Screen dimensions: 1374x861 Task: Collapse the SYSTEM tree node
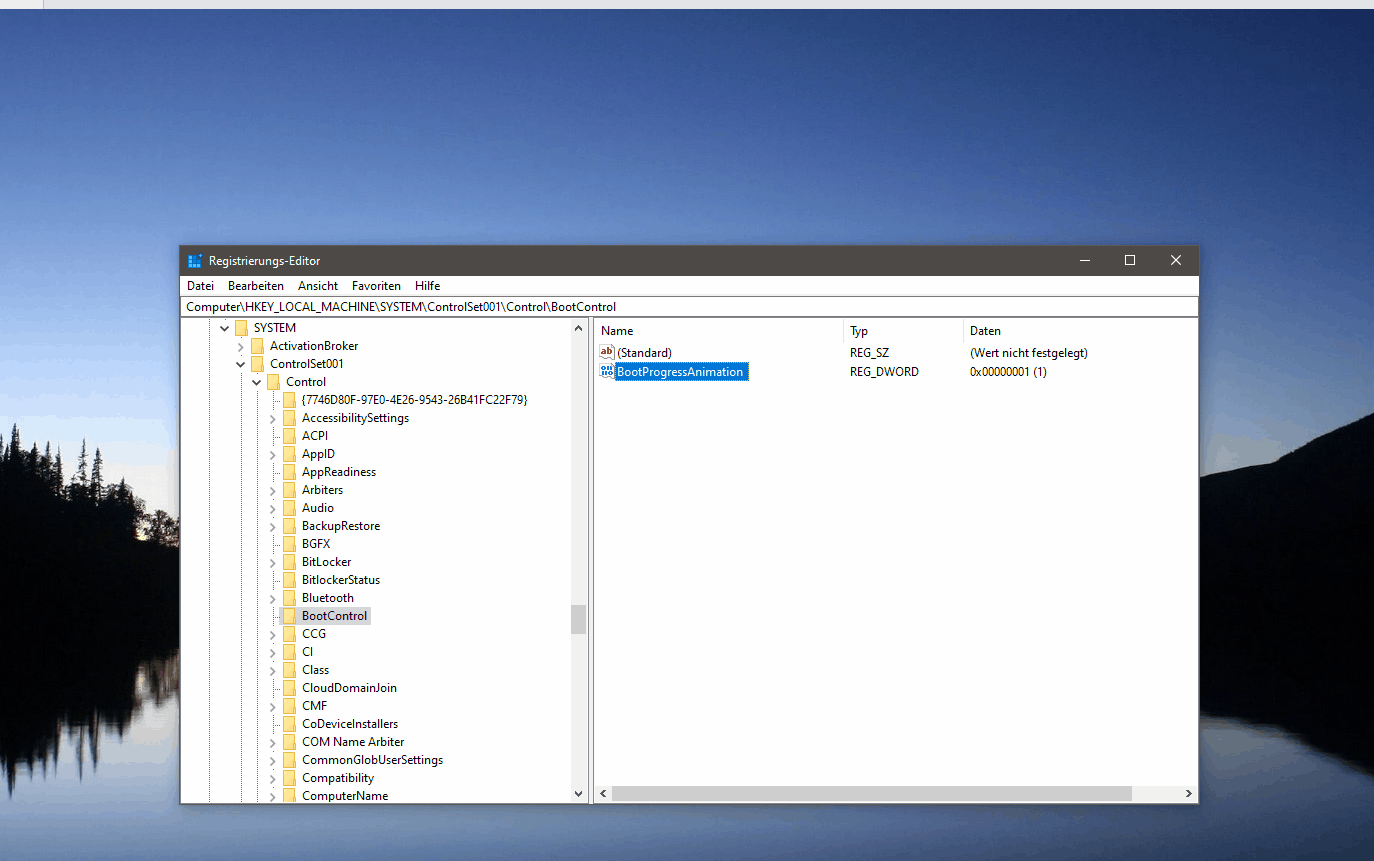224,328
